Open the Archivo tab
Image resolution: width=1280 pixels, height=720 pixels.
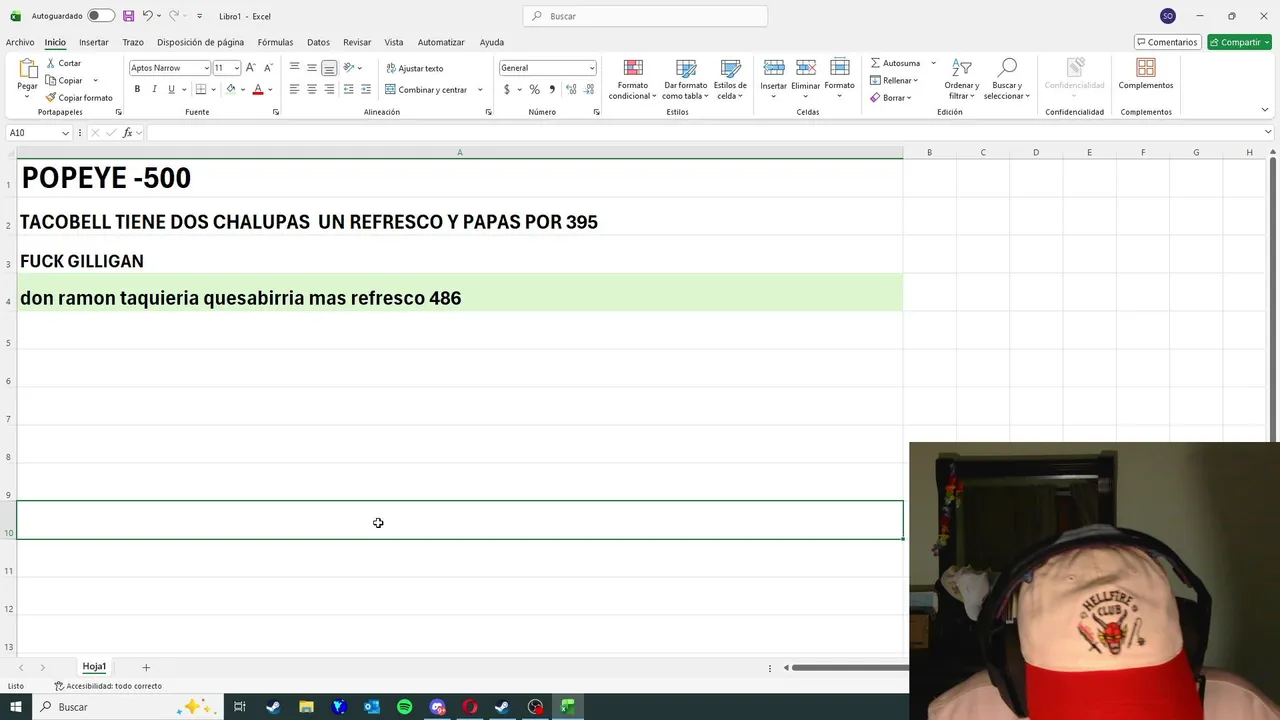[20, 42]
